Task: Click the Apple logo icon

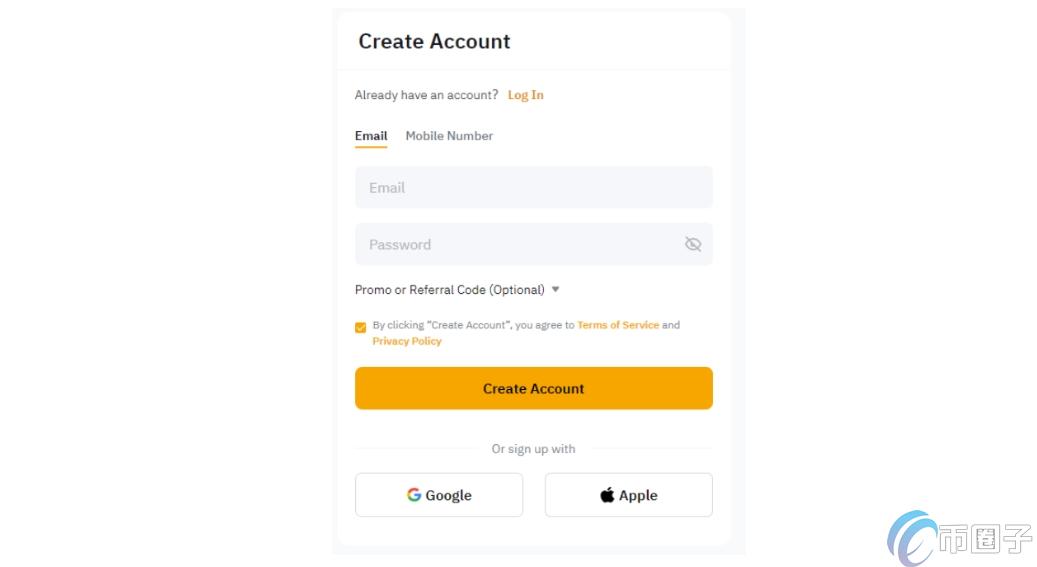Action: point(607,495)
